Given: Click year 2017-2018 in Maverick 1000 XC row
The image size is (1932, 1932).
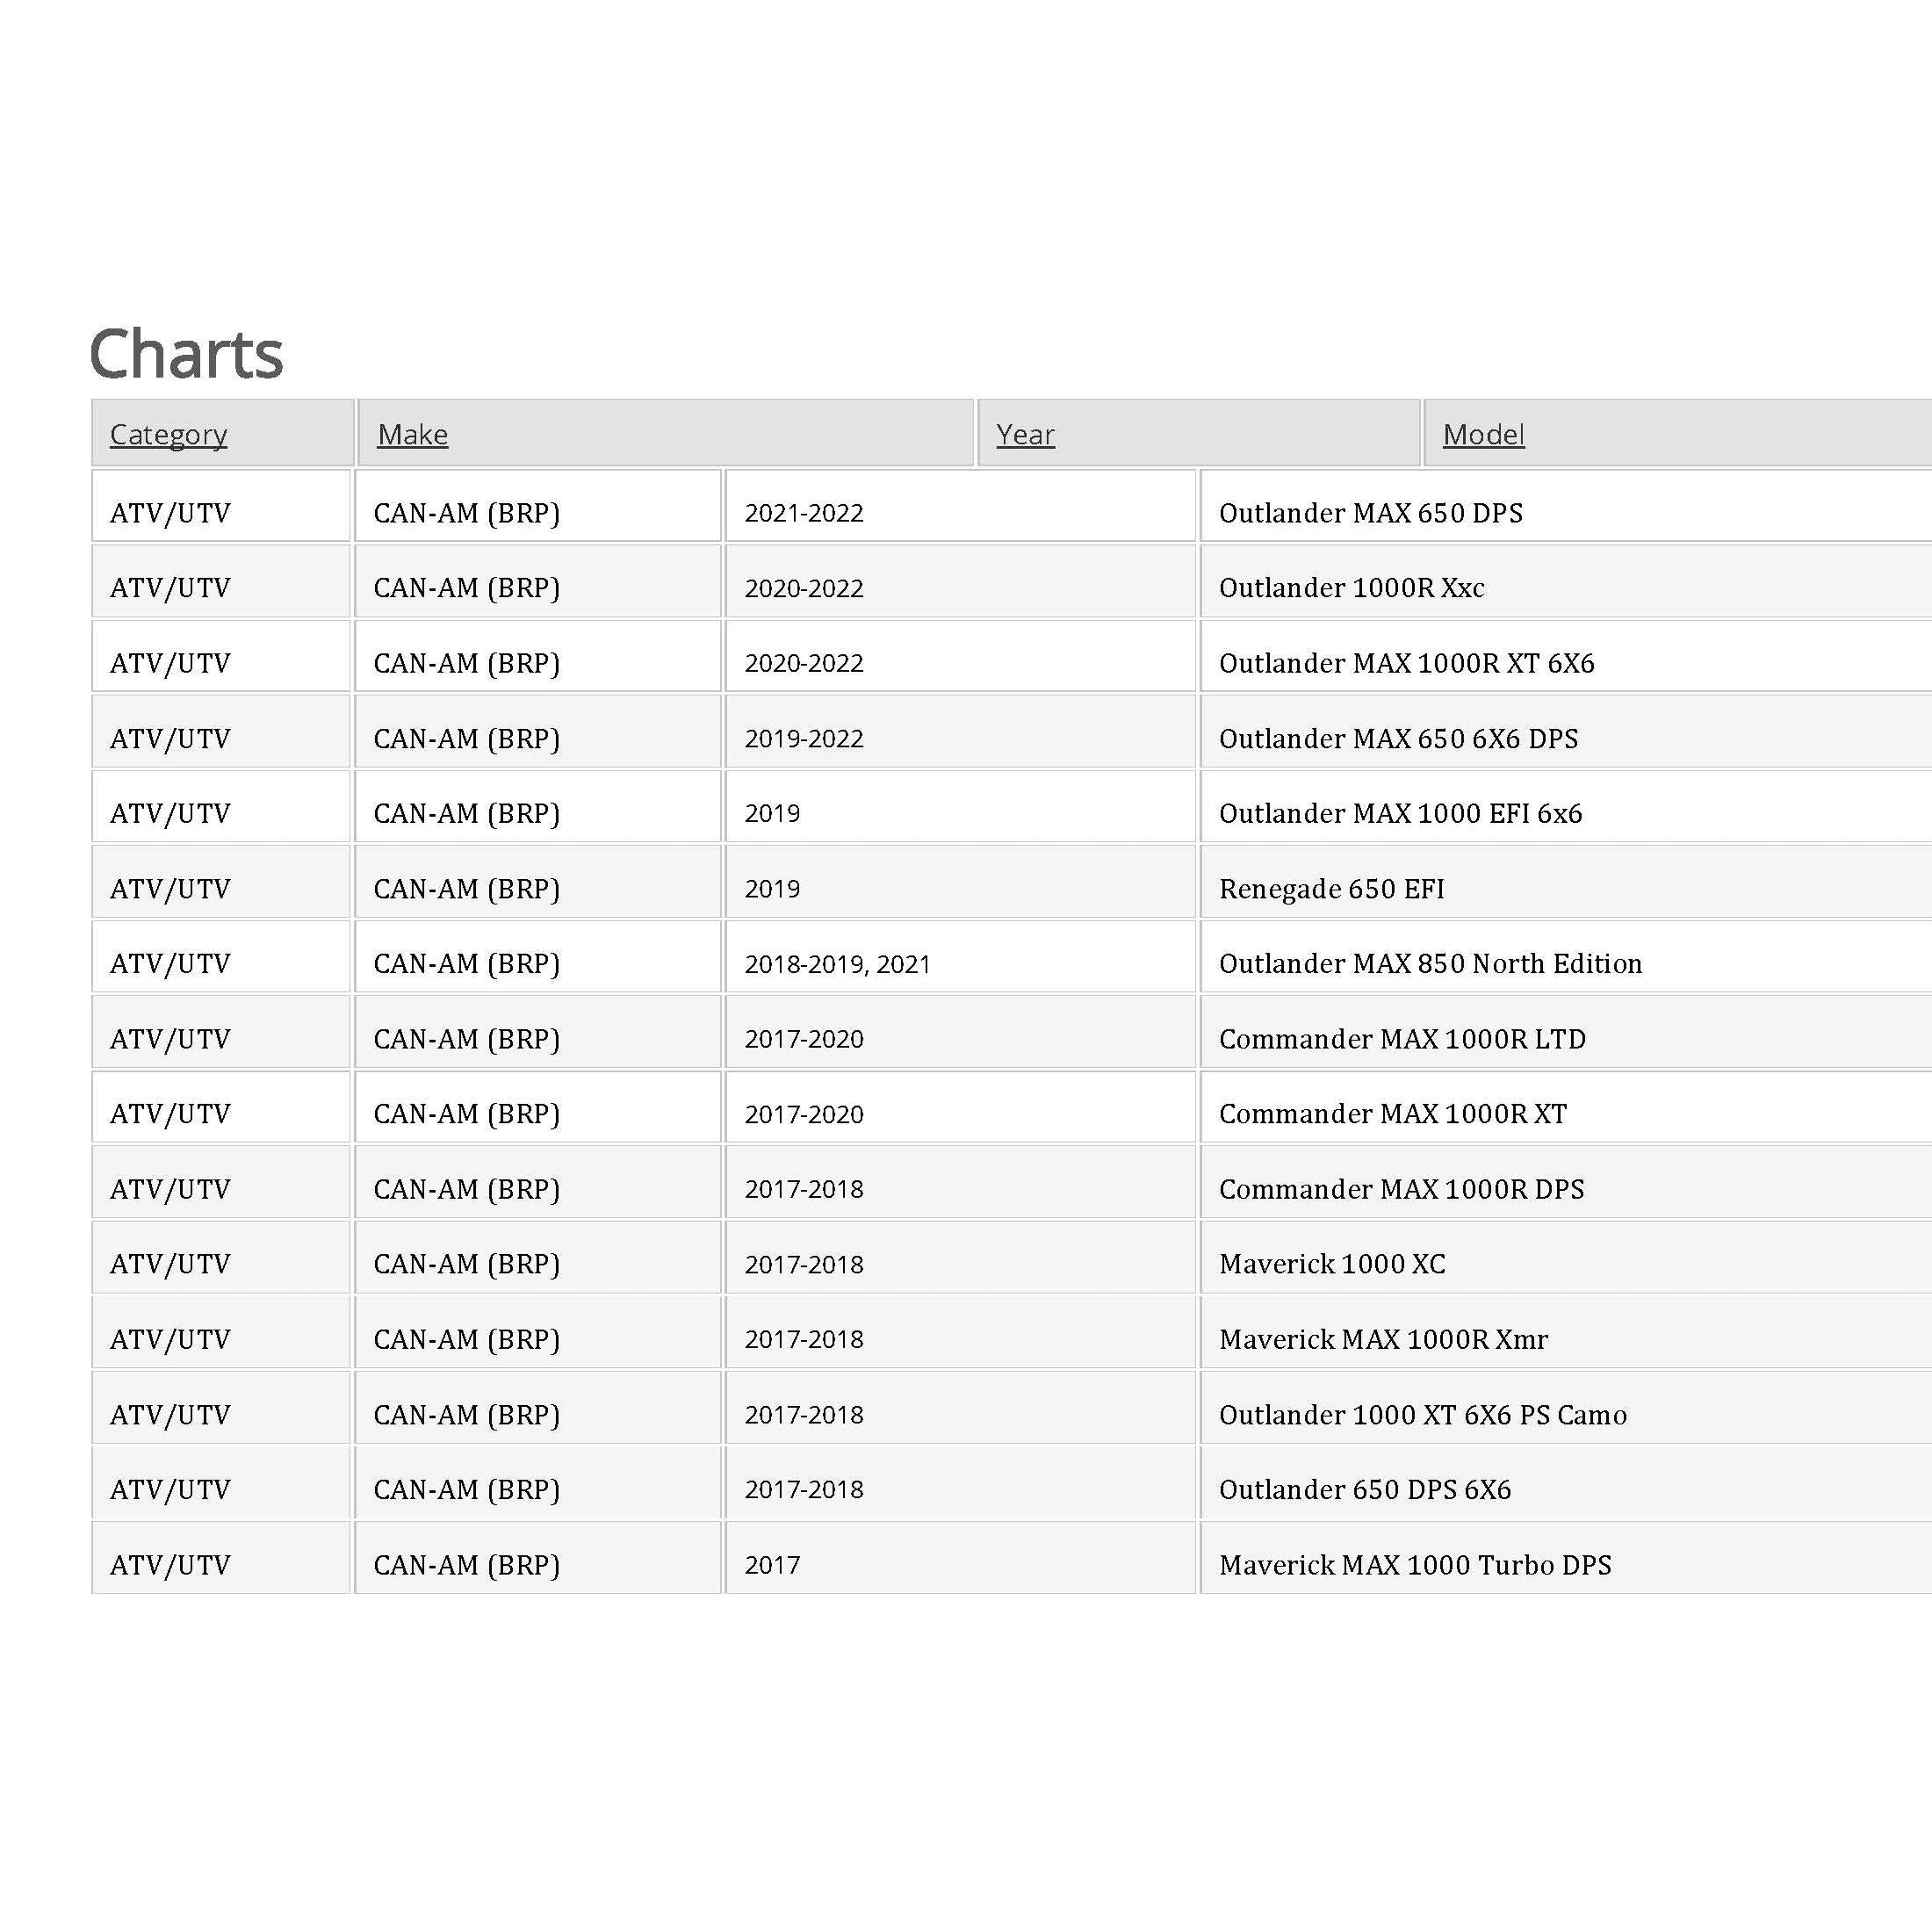Looking at the screenshot, I should coord(960,1258).
